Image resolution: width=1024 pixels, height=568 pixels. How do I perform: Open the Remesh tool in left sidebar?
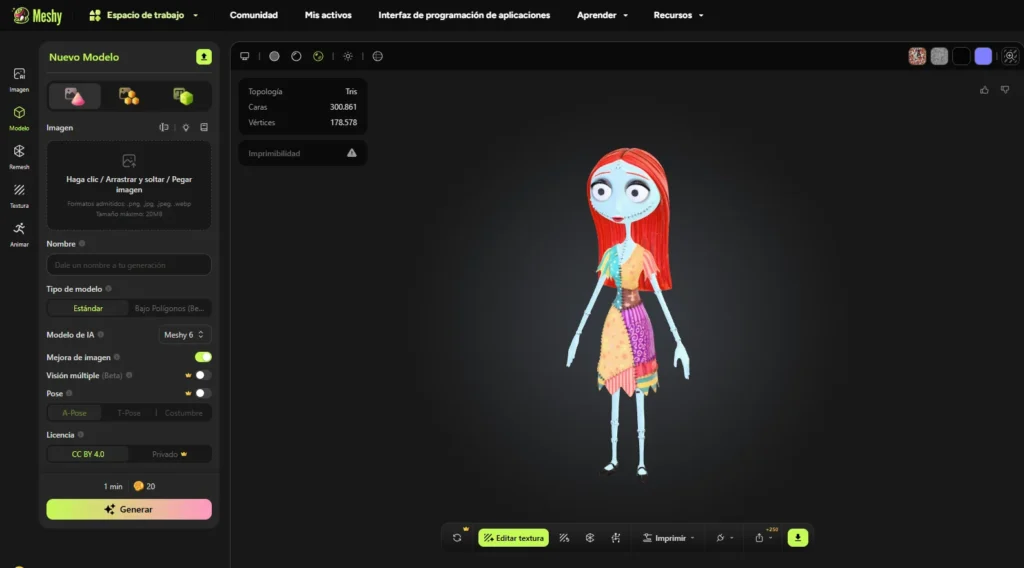pos(19,155)
